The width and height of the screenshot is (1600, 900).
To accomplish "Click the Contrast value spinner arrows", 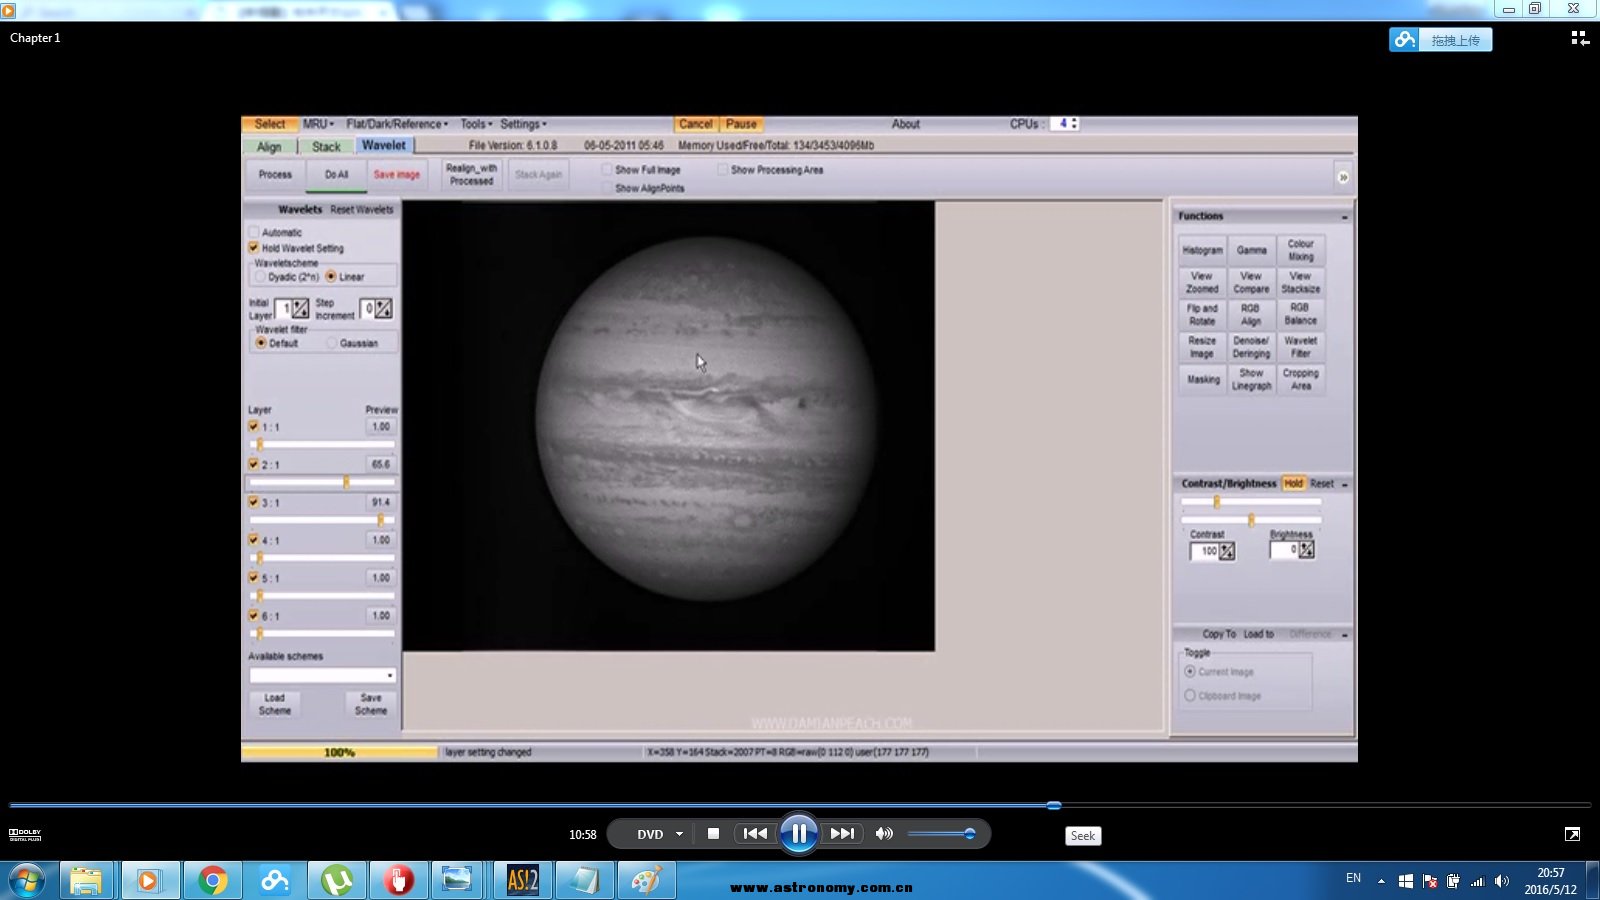I will (x=1227, y=551).
